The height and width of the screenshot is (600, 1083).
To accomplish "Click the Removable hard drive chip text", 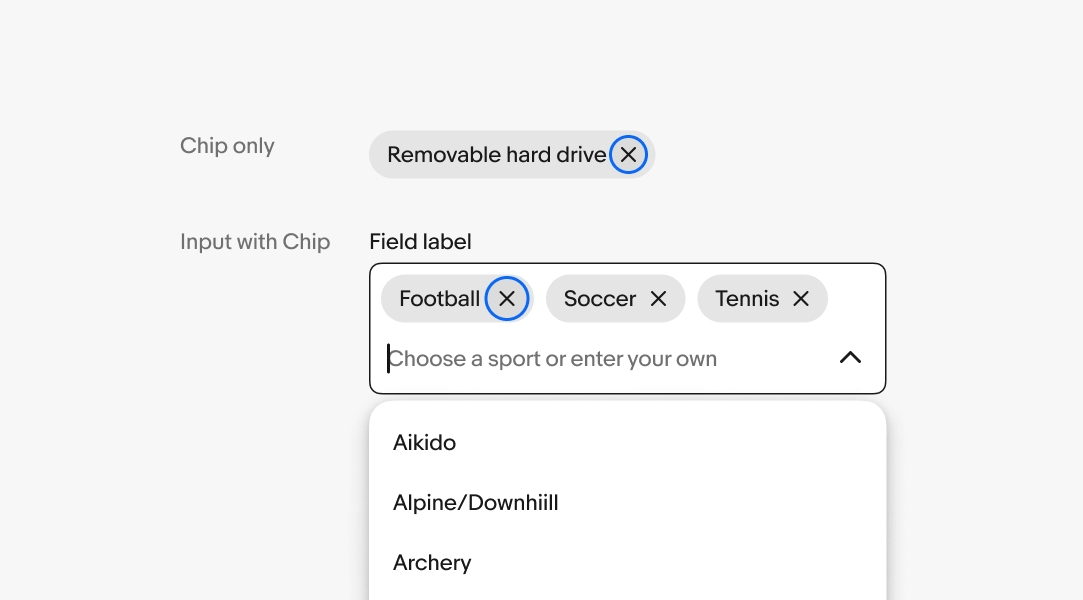I will pos(496,155).
